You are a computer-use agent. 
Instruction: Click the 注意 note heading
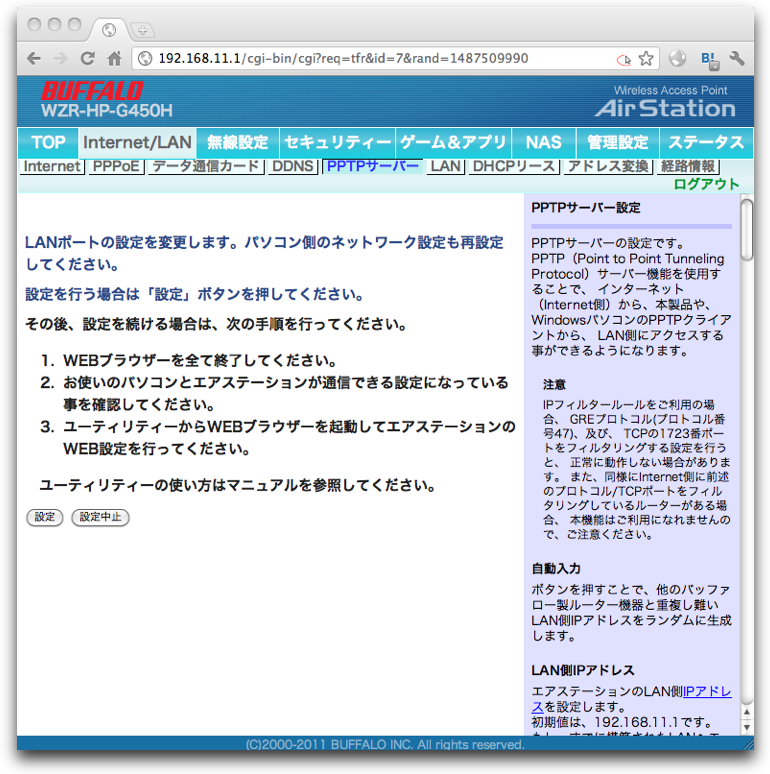pos(554,385)
